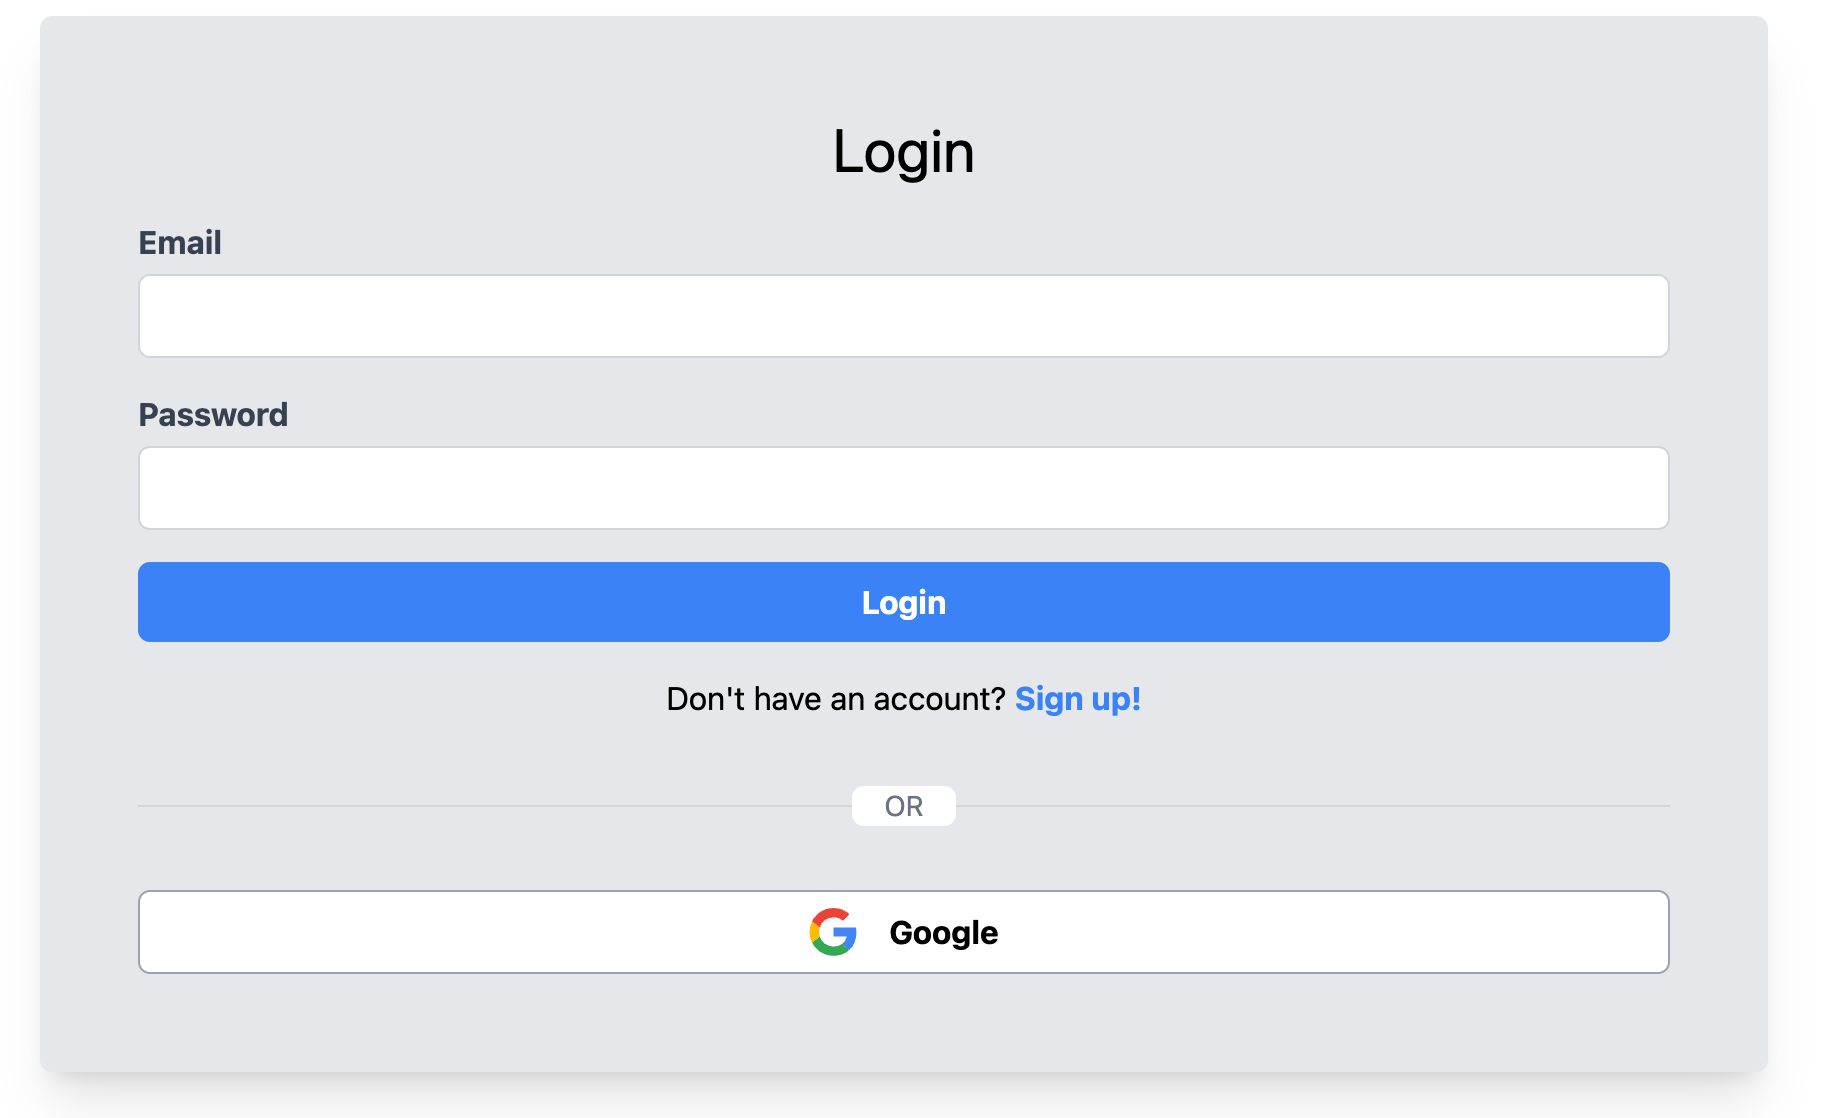Image resolution: width=1832 pixels, height=1118 pixels.
Task: Click the "Login" page heading
Action: coord(903,152)
